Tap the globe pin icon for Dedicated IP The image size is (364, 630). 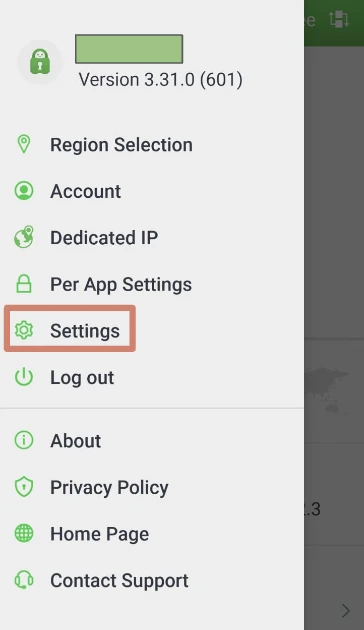pos(24,237)
